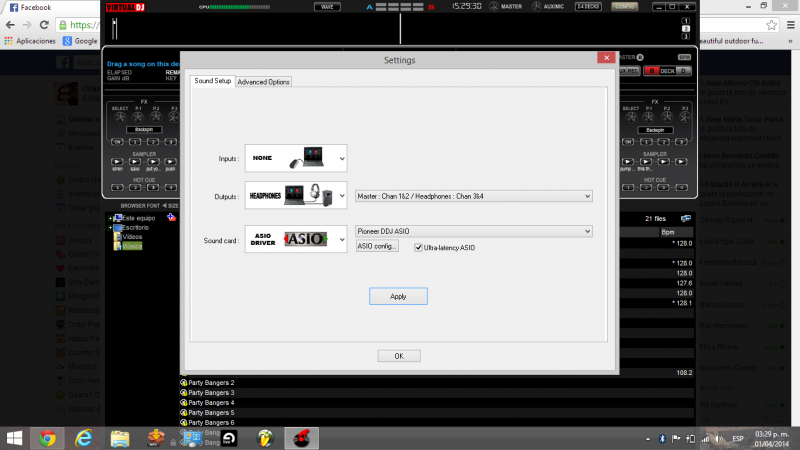This screenshot has width=800, height=450.
Task: Open Master/Headphones channel dropdown
Action: [473, 196]
